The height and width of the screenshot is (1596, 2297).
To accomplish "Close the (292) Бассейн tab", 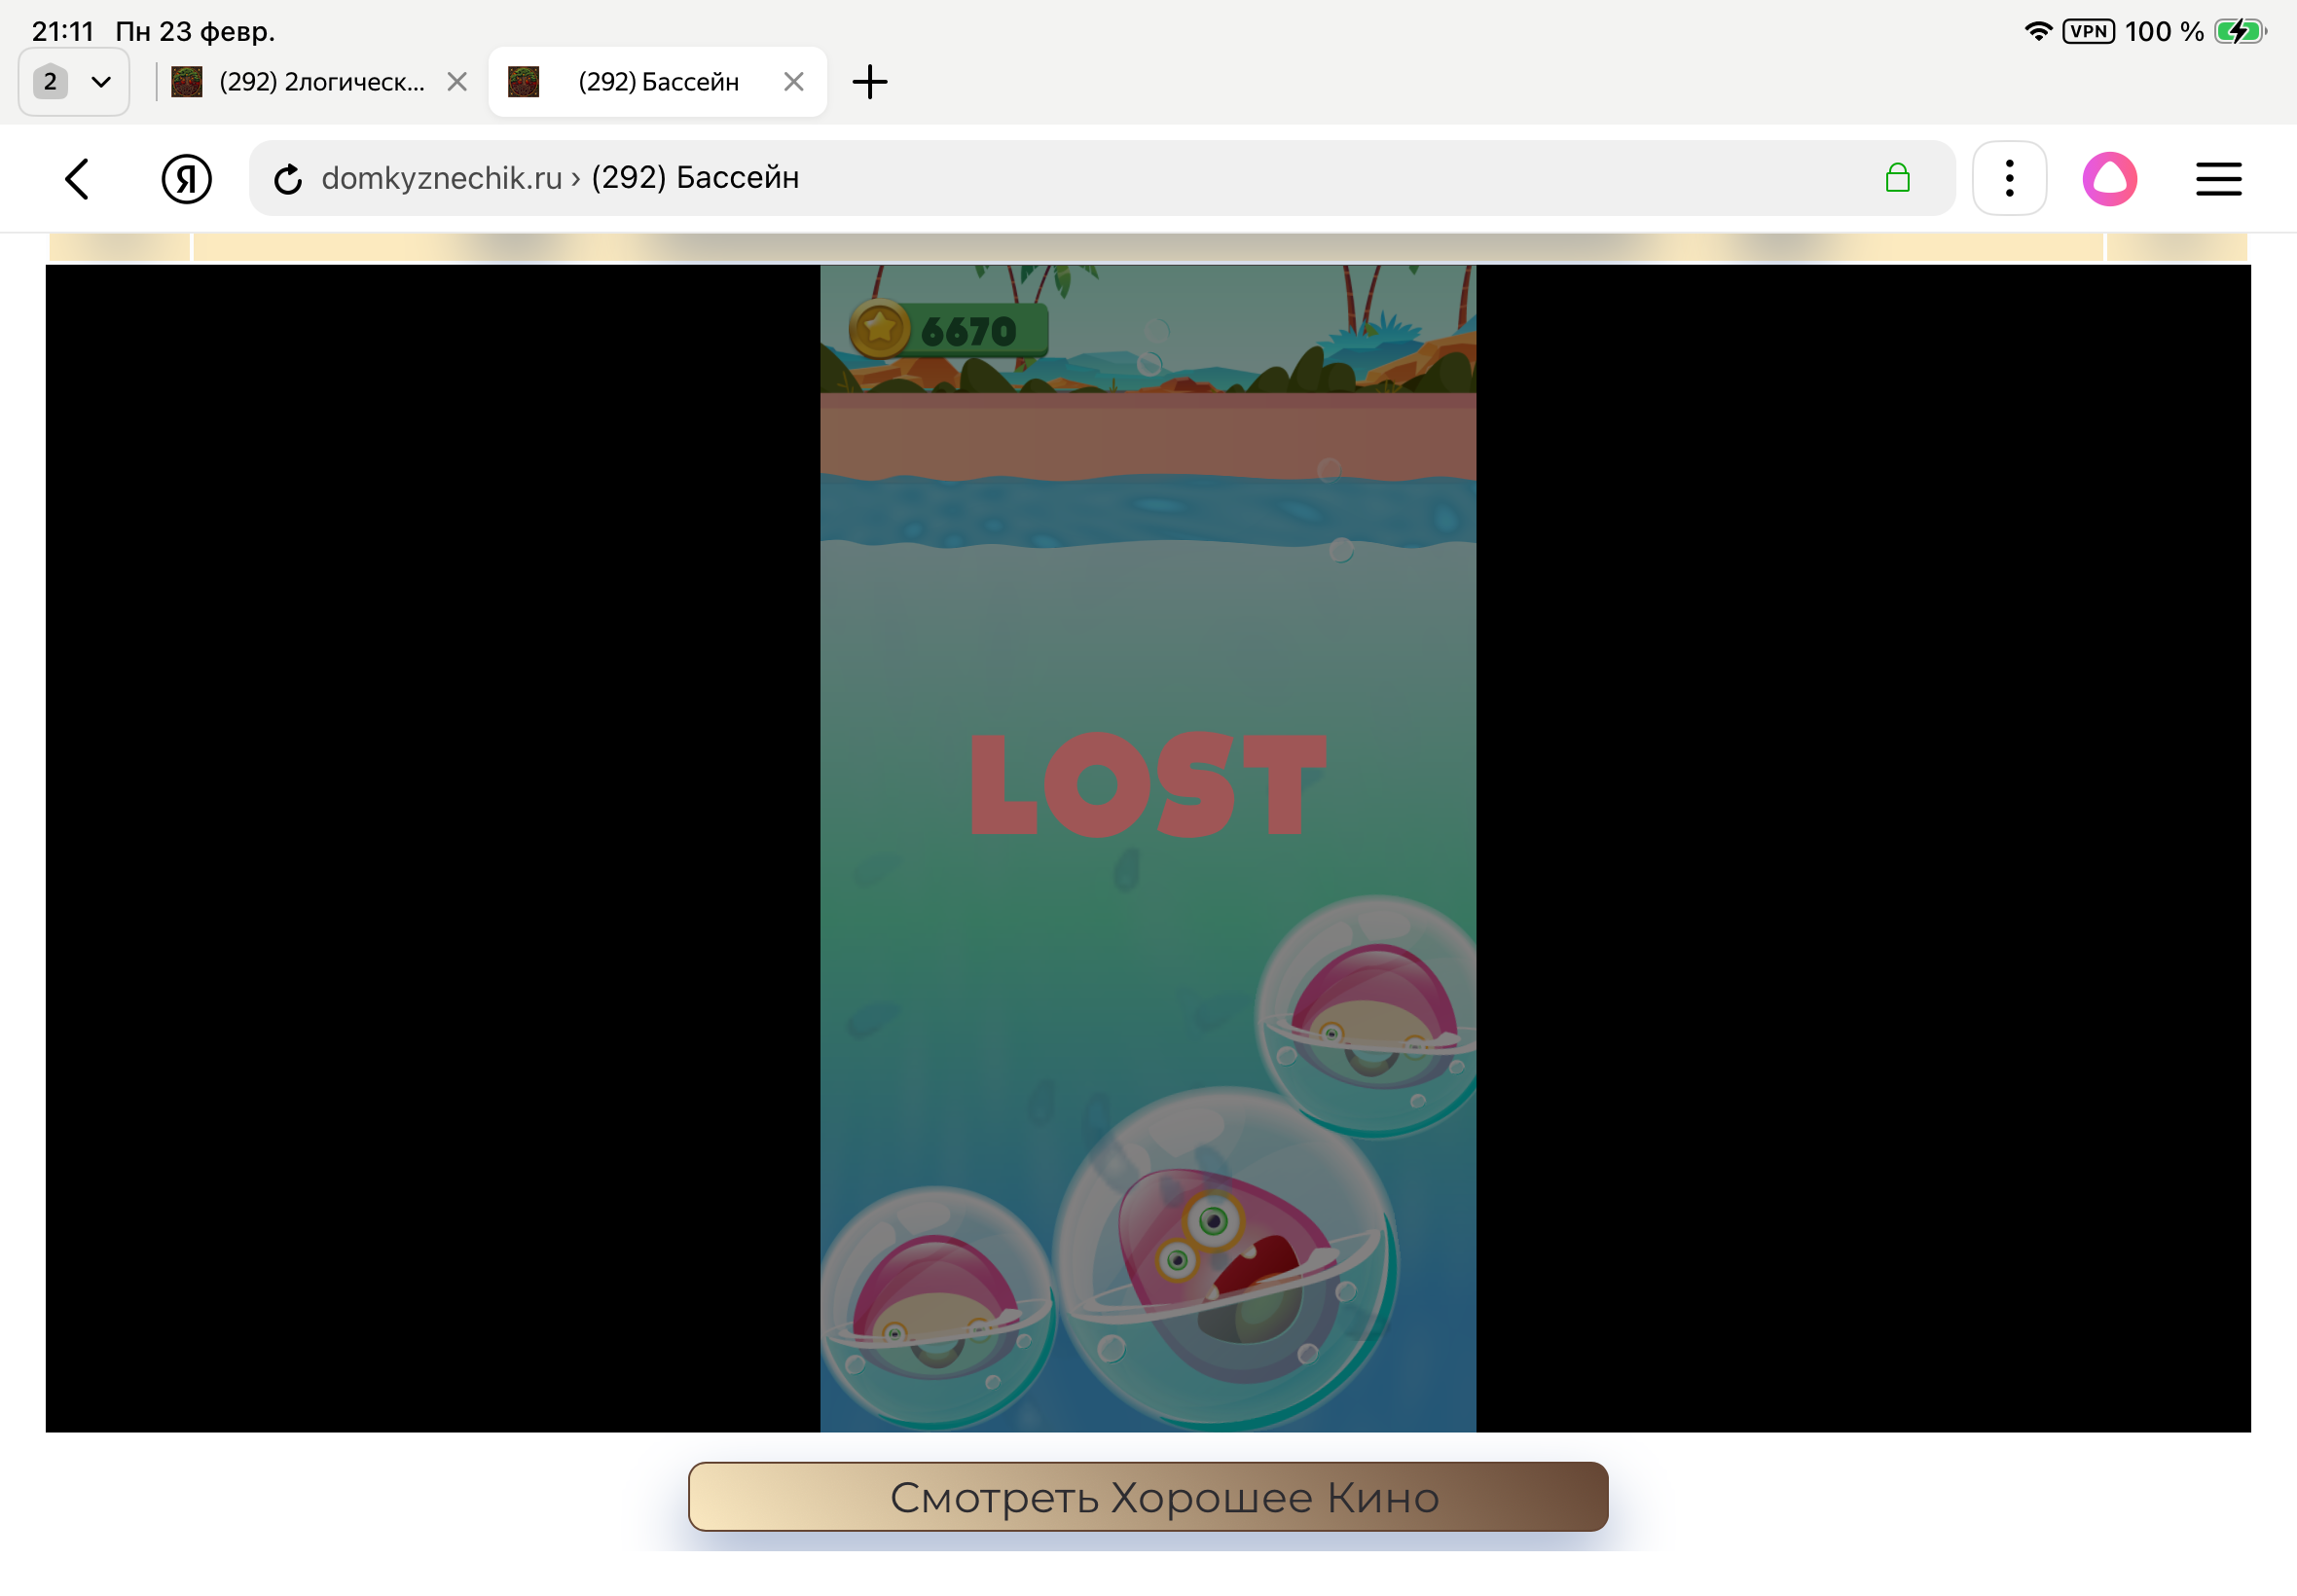I will [x=794, y=82].
